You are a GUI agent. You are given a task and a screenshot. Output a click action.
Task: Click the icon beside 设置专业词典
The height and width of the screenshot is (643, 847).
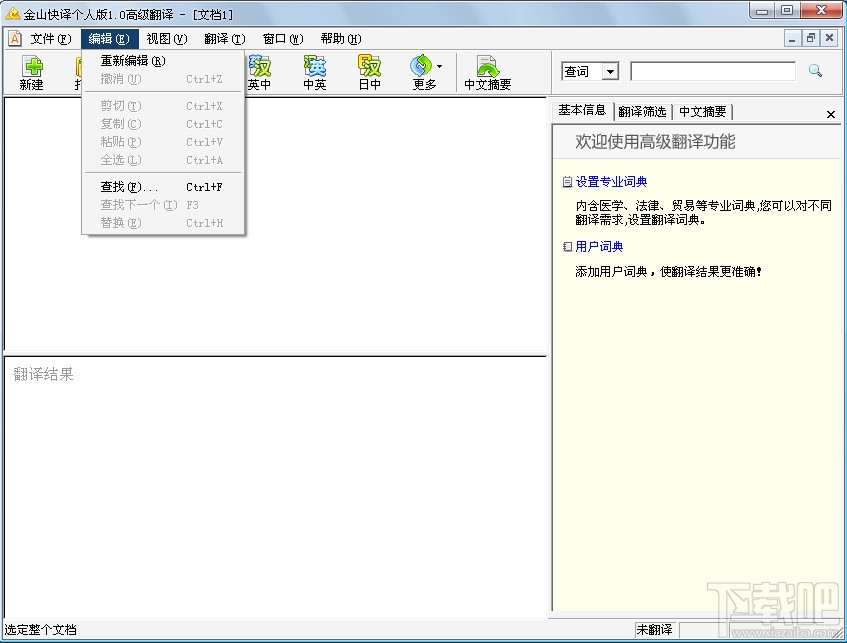[x=567, y=182]
